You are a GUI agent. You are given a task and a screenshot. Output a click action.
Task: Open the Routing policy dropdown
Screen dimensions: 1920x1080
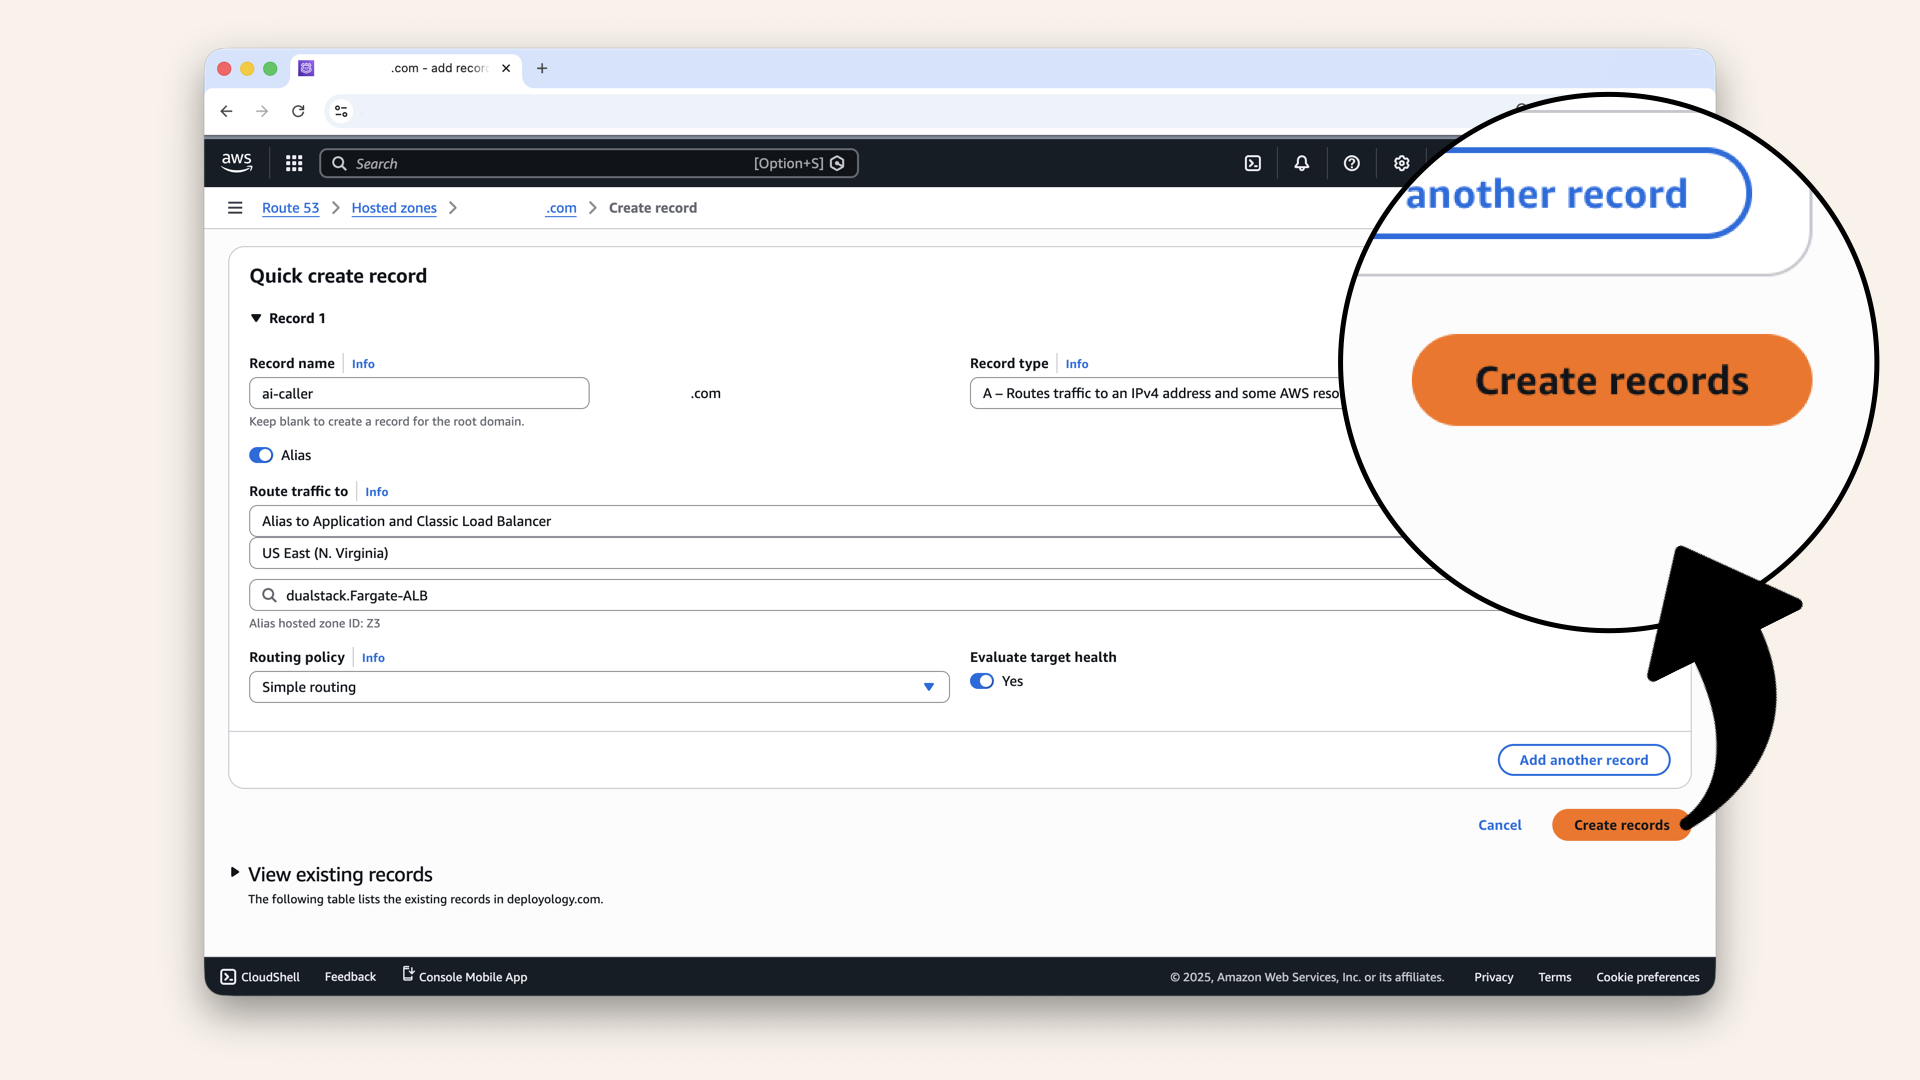tap(598, 687)
